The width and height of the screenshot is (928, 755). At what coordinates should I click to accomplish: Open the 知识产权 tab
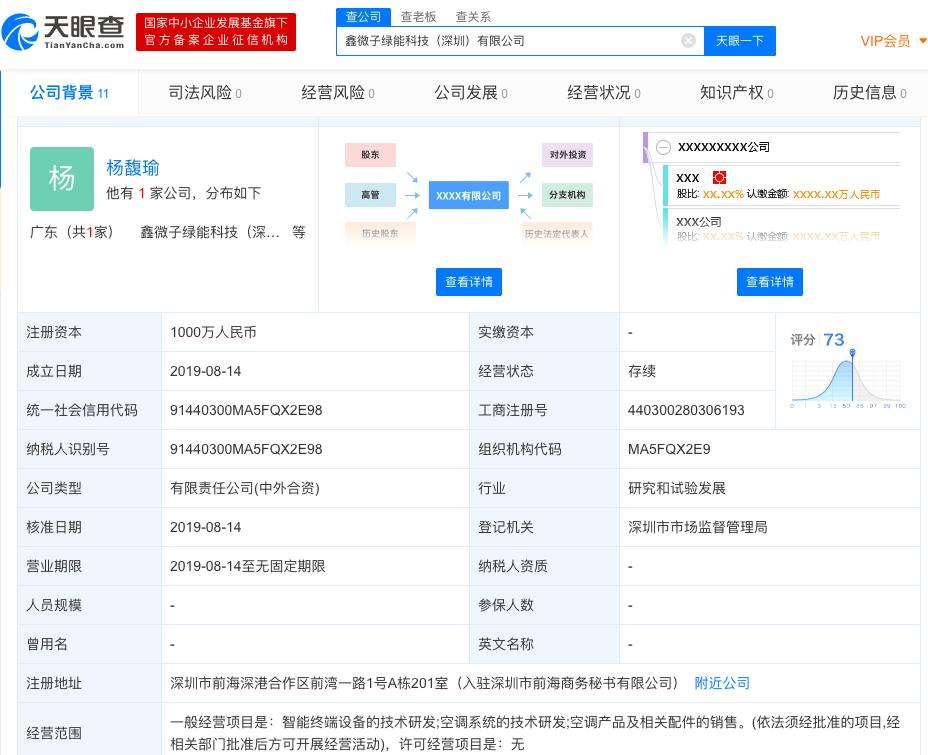(x=736, y=93)
